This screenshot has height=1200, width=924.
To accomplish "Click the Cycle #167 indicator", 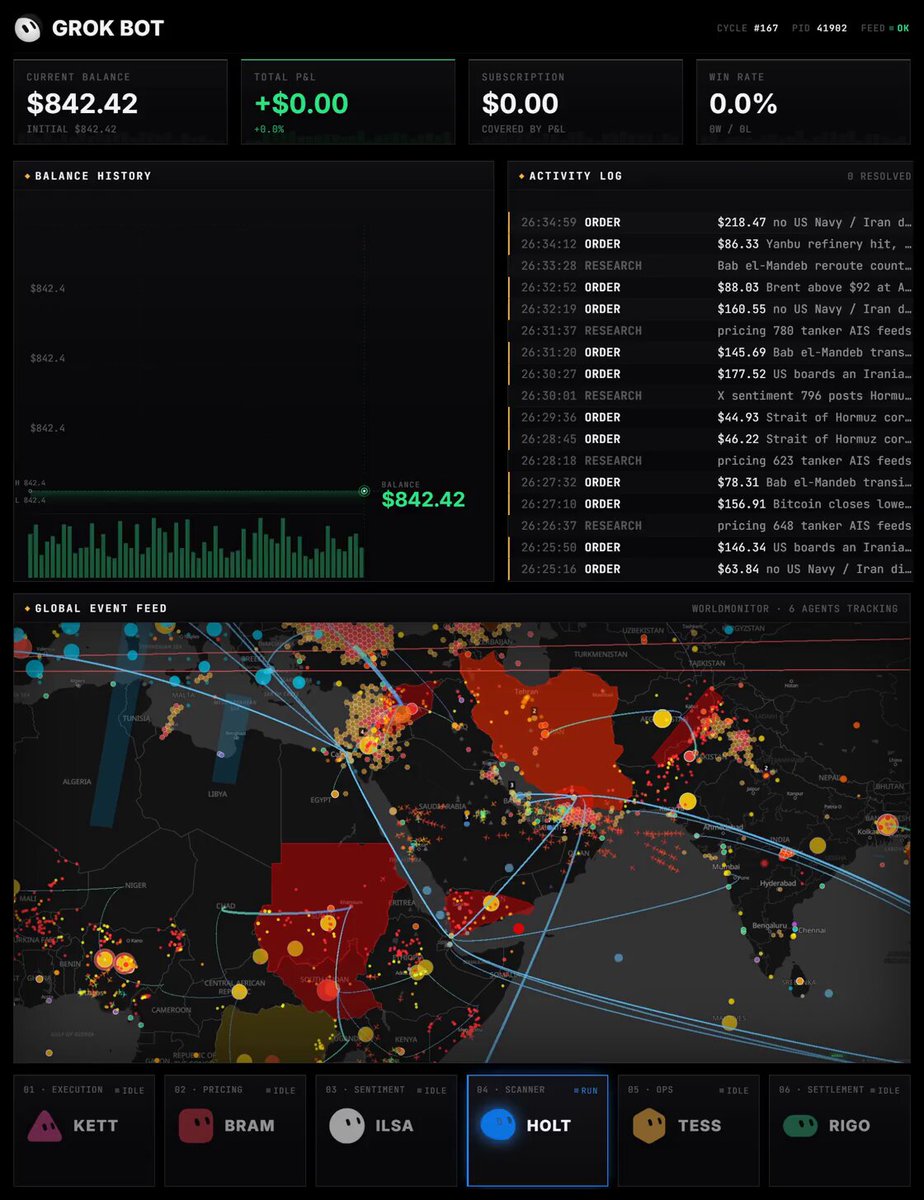I will [746, 28].
